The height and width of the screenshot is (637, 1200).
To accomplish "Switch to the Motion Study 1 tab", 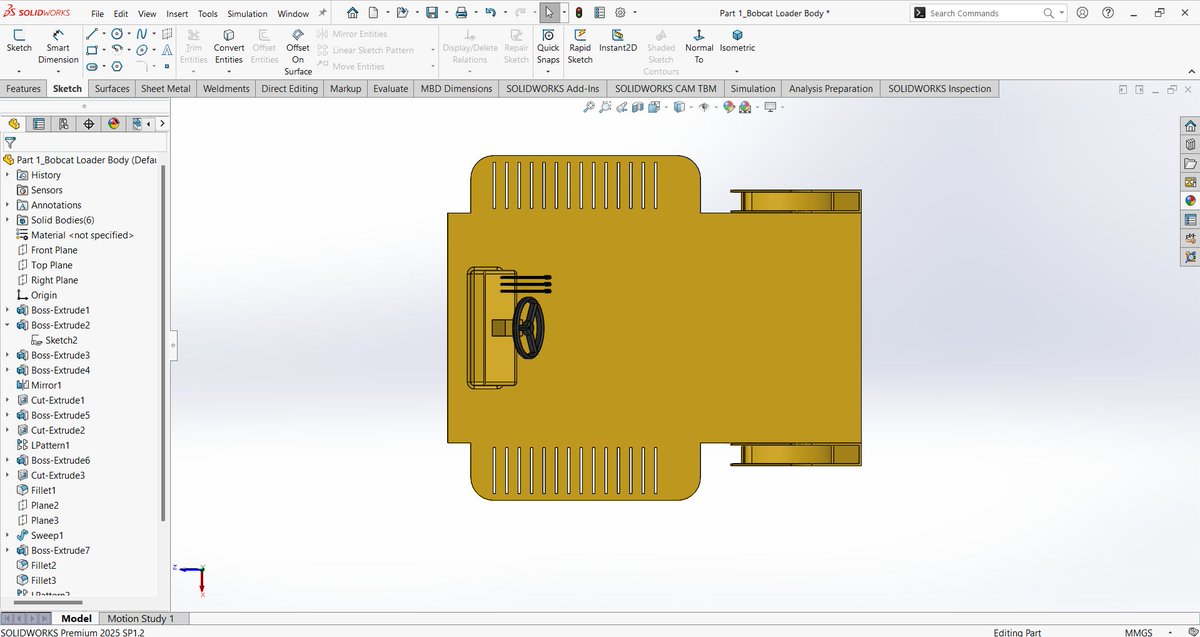I will coord(140,619).
